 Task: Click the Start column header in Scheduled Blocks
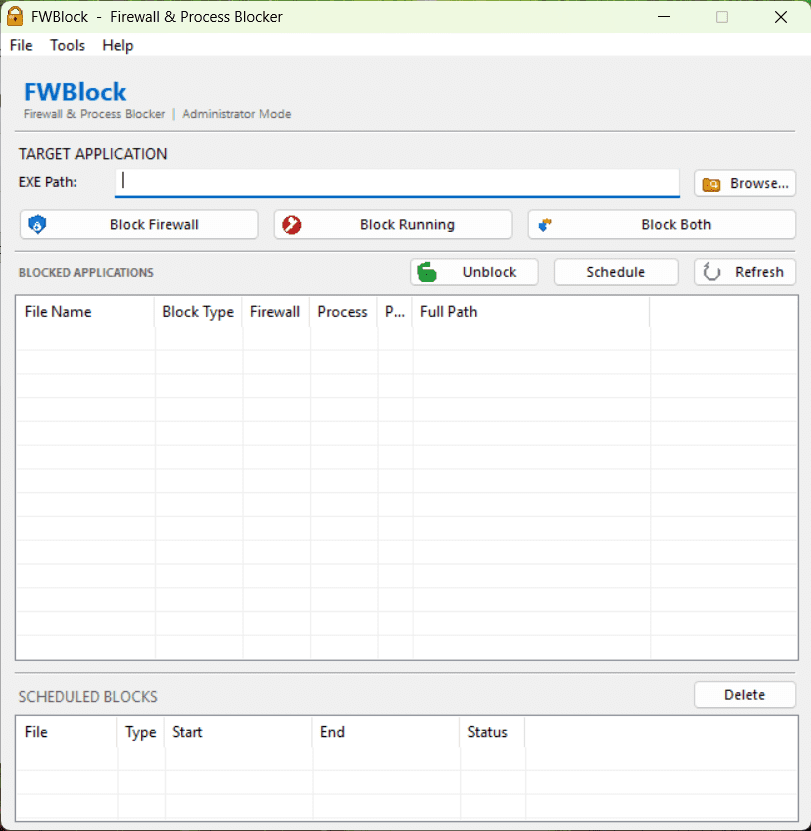pos(239,732)
